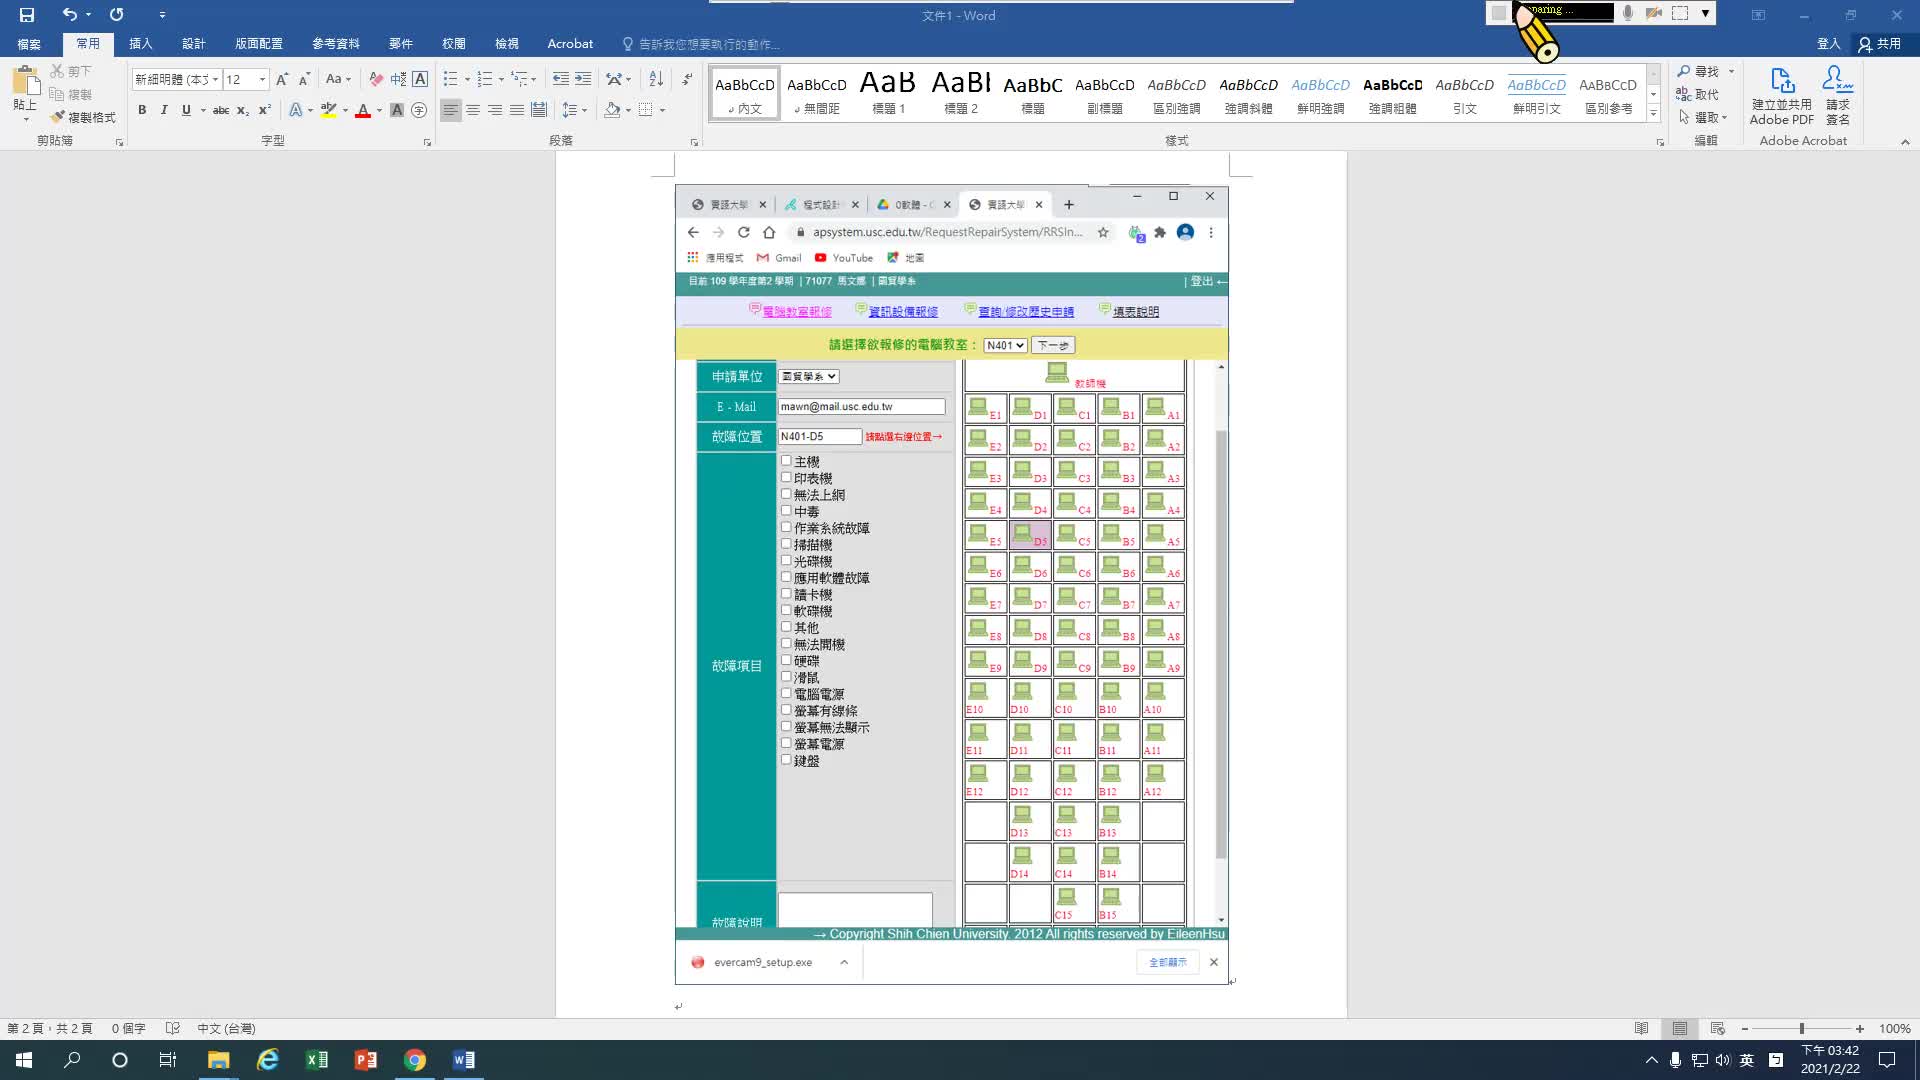Expand the font color dropdown arrow
The width and height of the screenshot is (1920, 1080).
coord(379,110)
